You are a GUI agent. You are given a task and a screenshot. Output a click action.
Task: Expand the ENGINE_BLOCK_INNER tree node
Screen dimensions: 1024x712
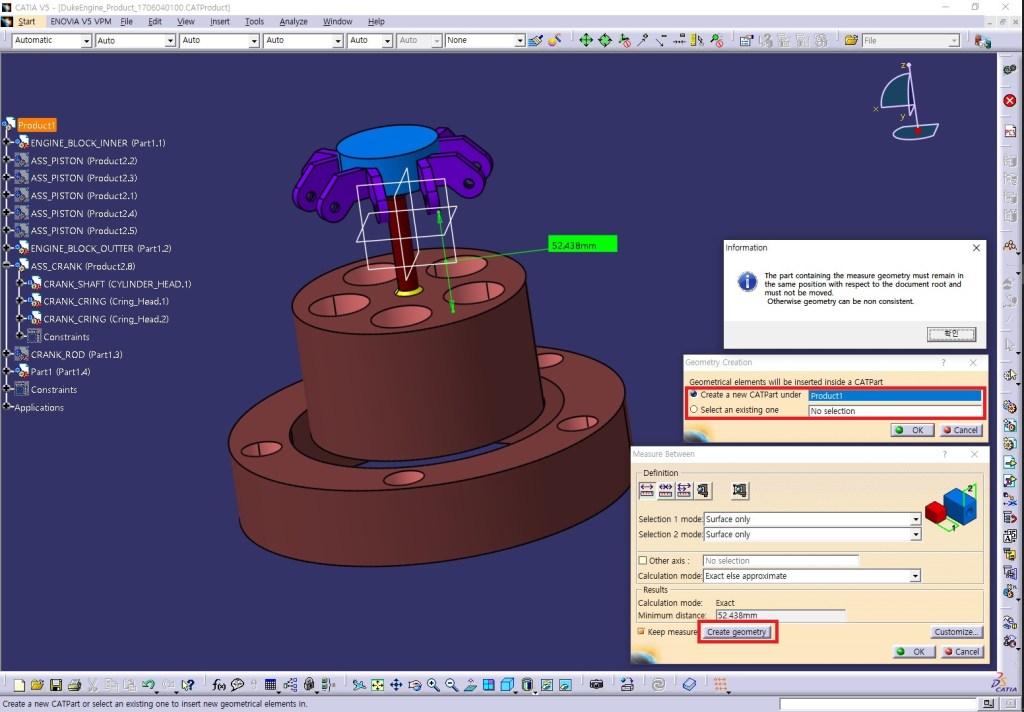click(7, 143)
